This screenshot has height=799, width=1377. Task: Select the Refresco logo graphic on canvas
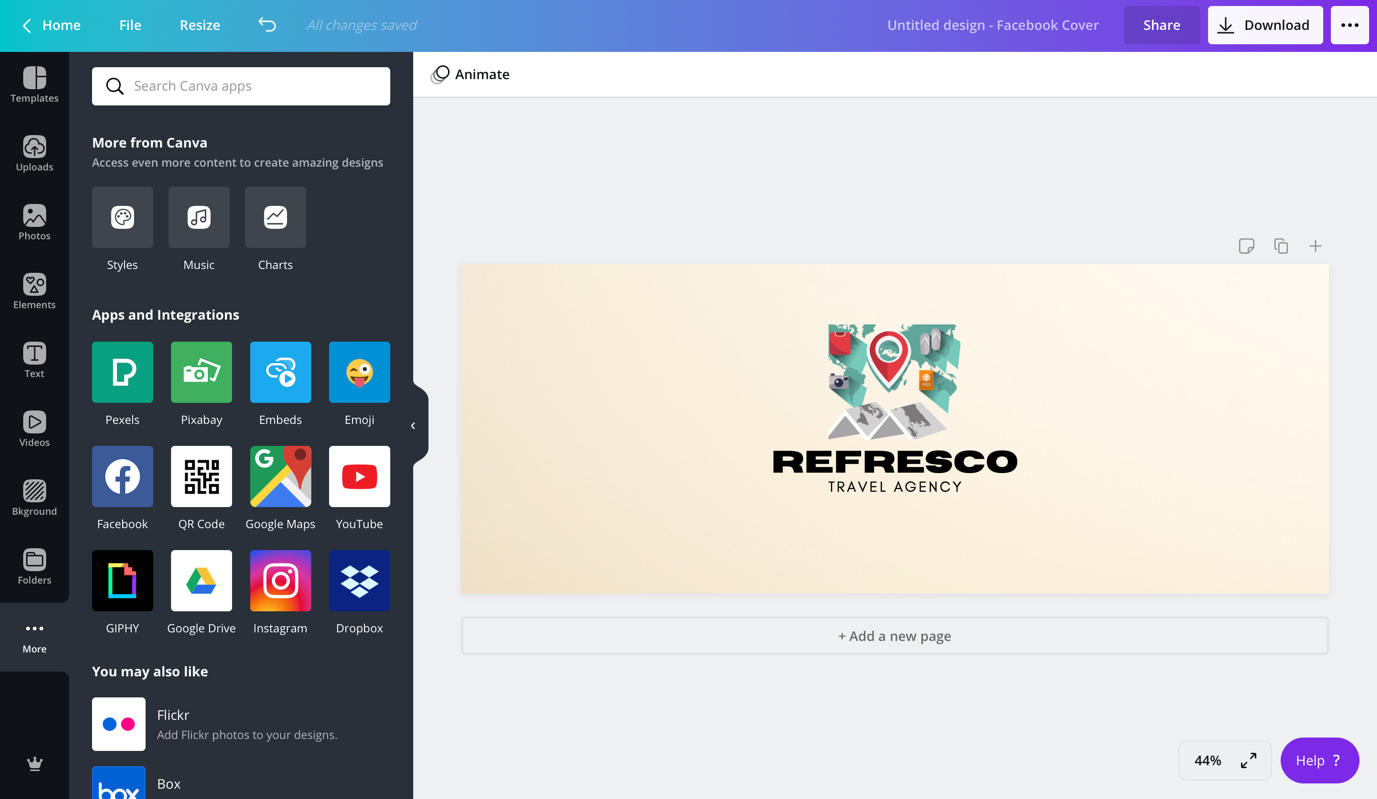tap(894, 382)
